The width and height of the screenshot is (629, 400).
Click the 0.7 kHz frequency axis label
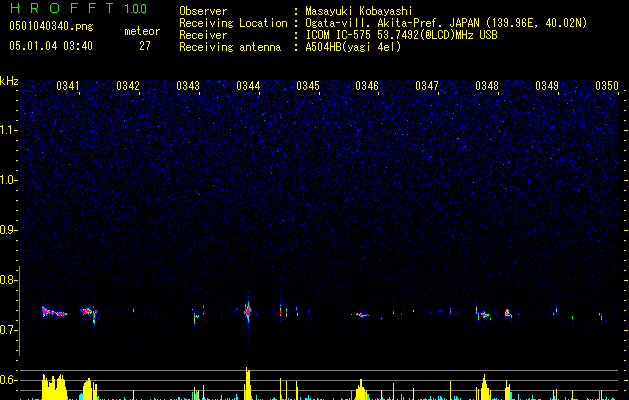tap(8, 330)
